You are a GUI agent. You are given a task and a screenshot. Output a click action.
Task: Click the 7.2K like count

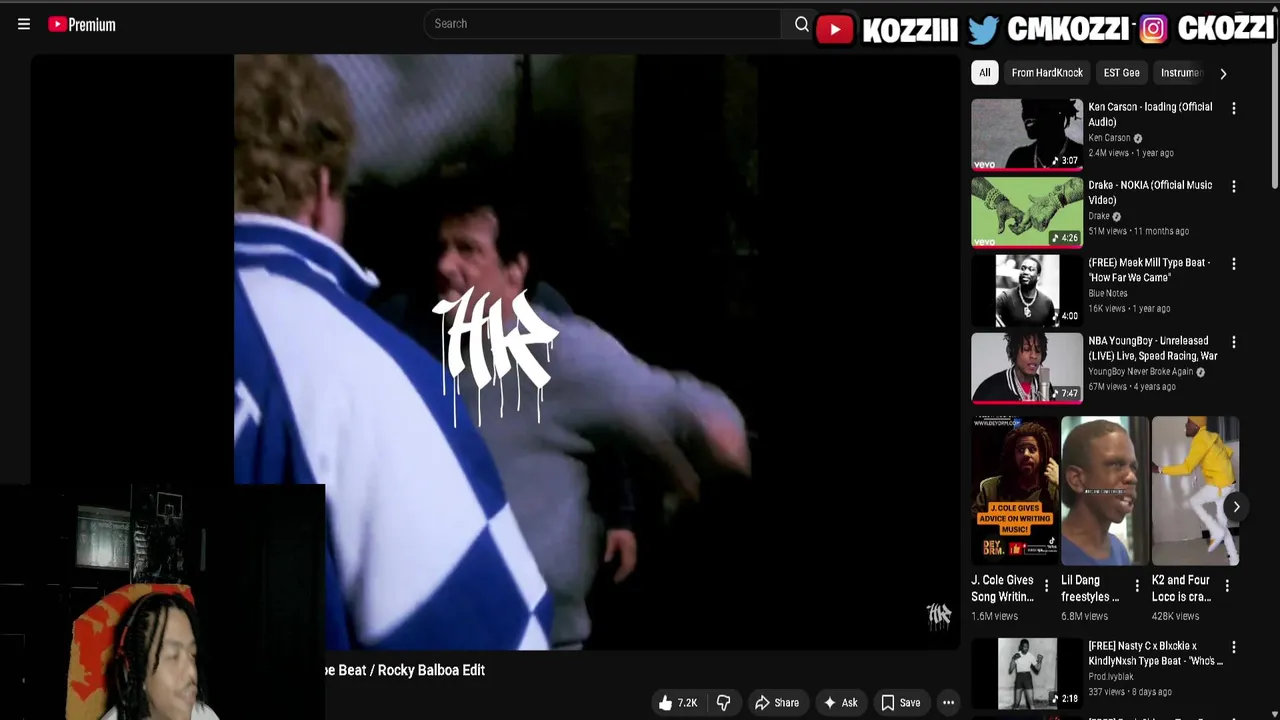[687, 703]
